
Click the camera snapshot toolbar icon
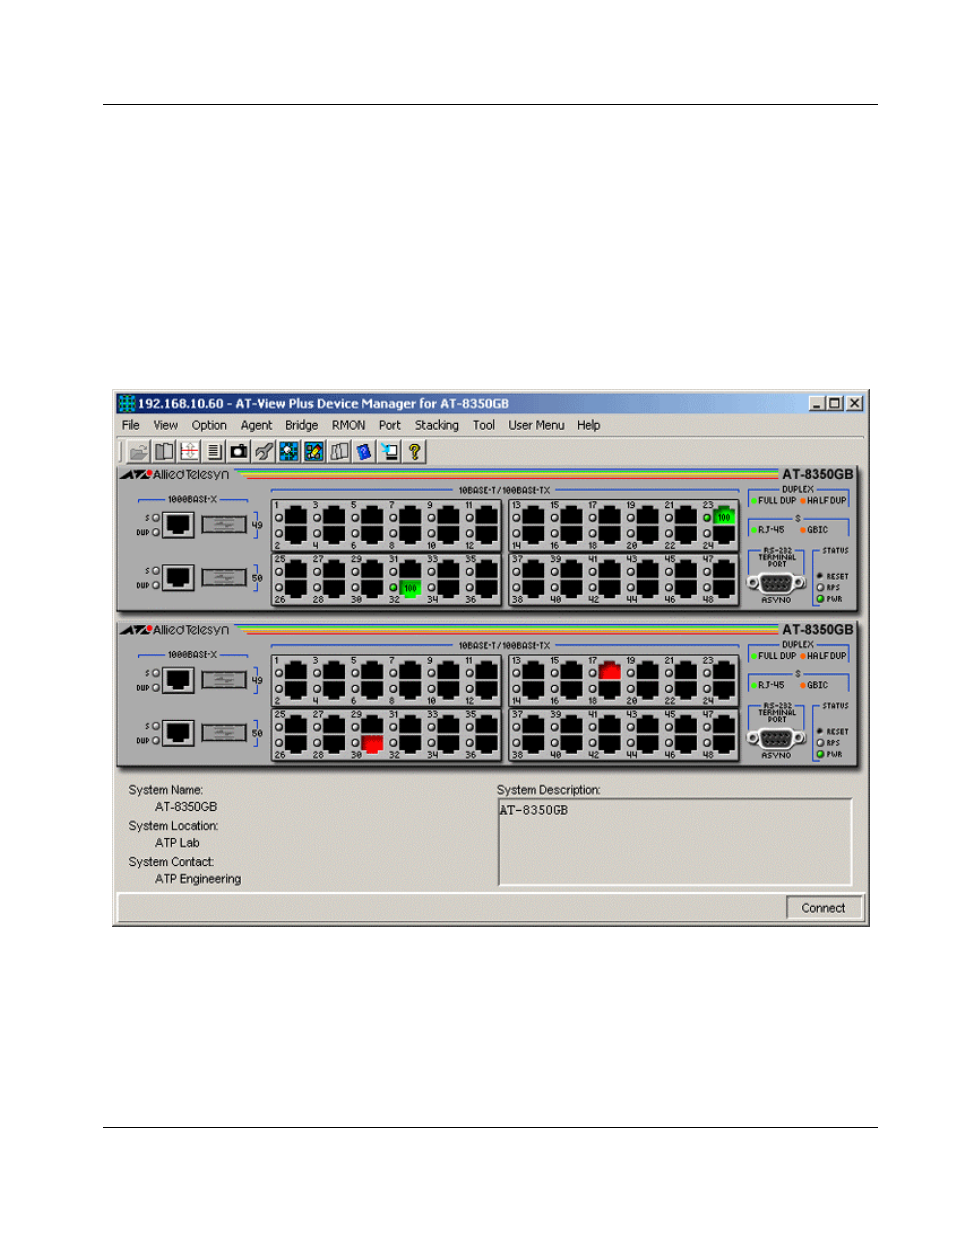point(239,452)
